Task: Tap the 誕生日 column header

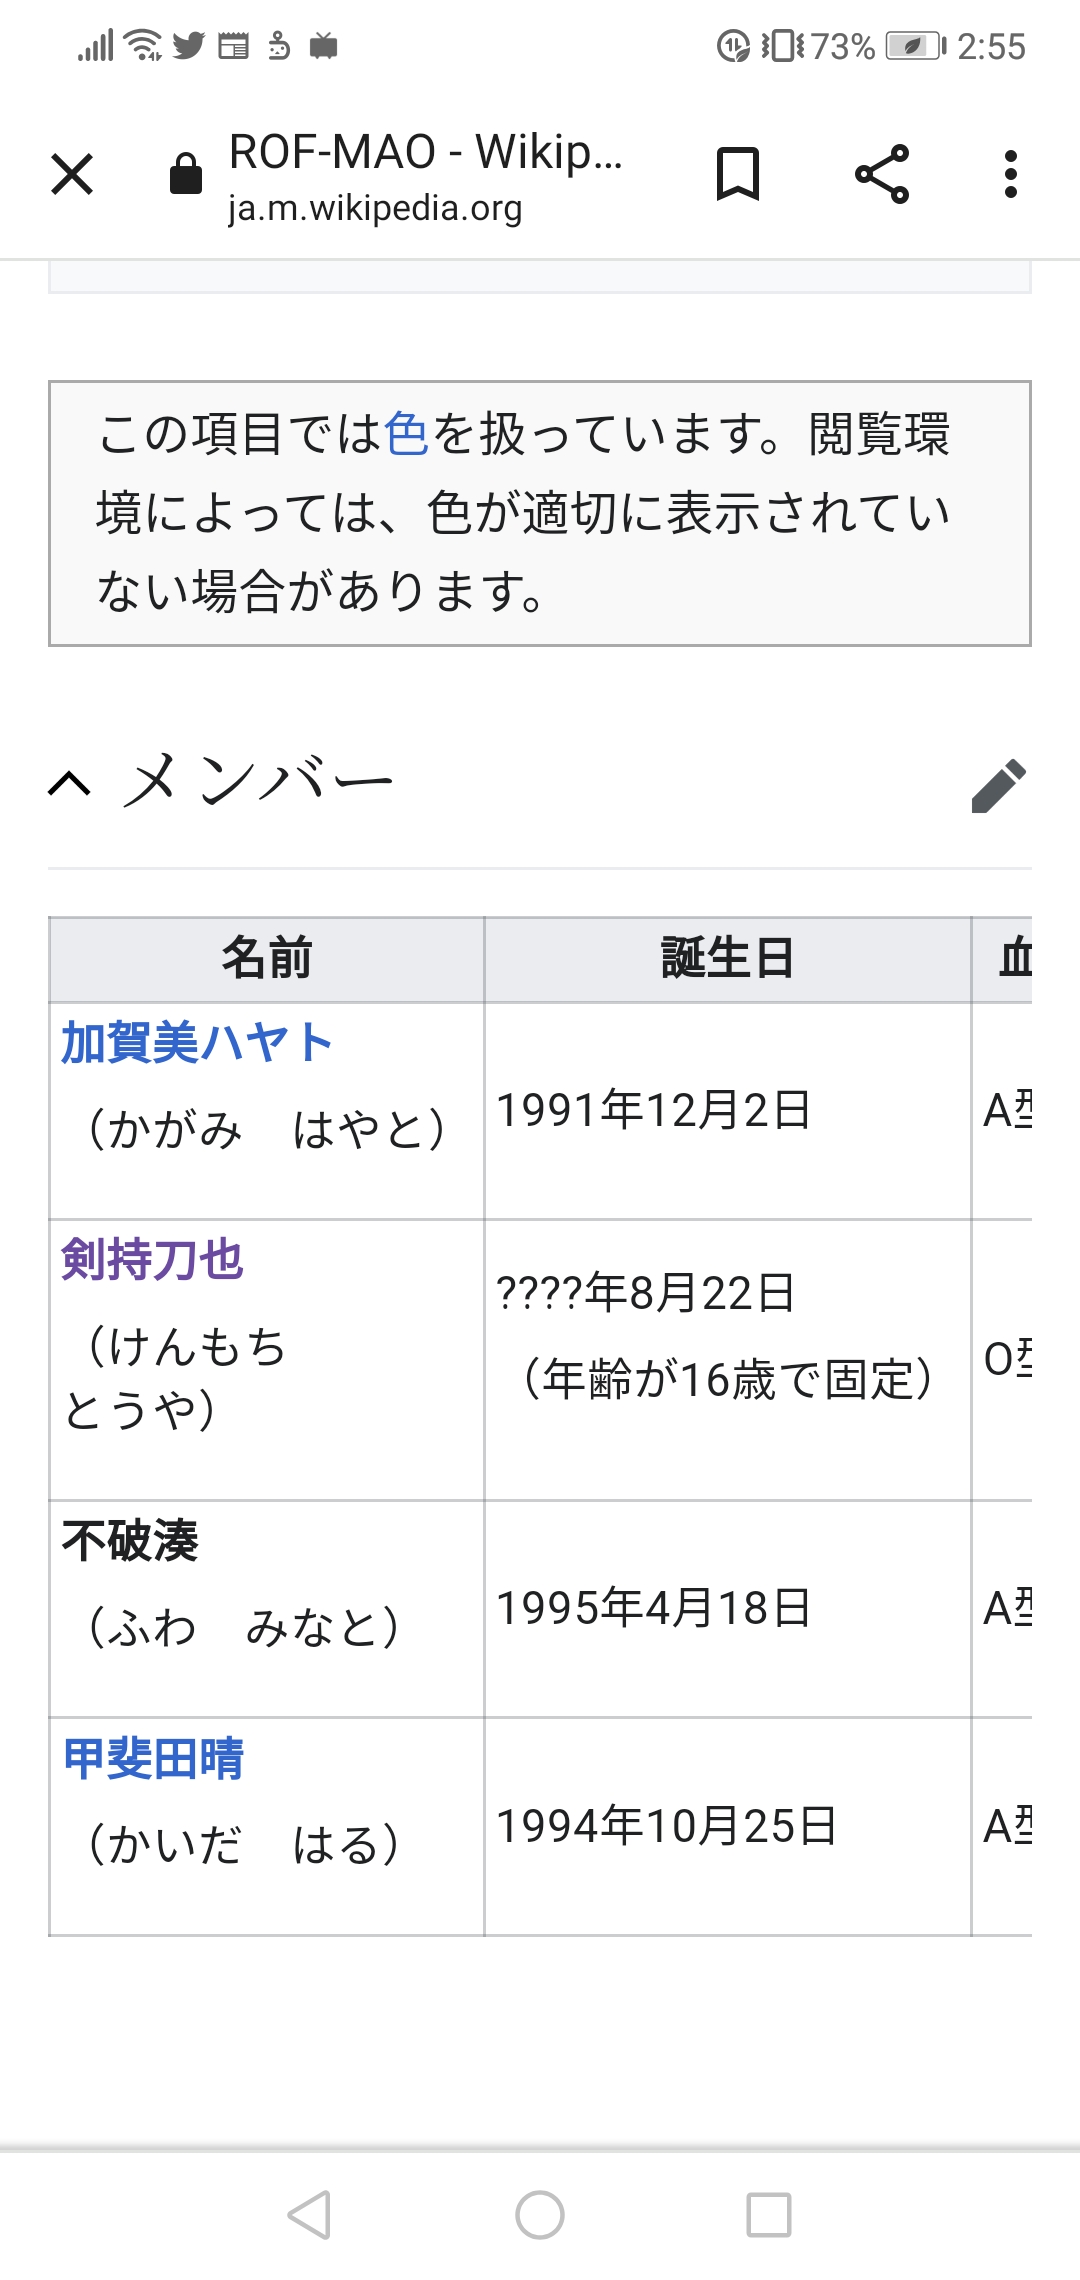Action: (727, 958)
